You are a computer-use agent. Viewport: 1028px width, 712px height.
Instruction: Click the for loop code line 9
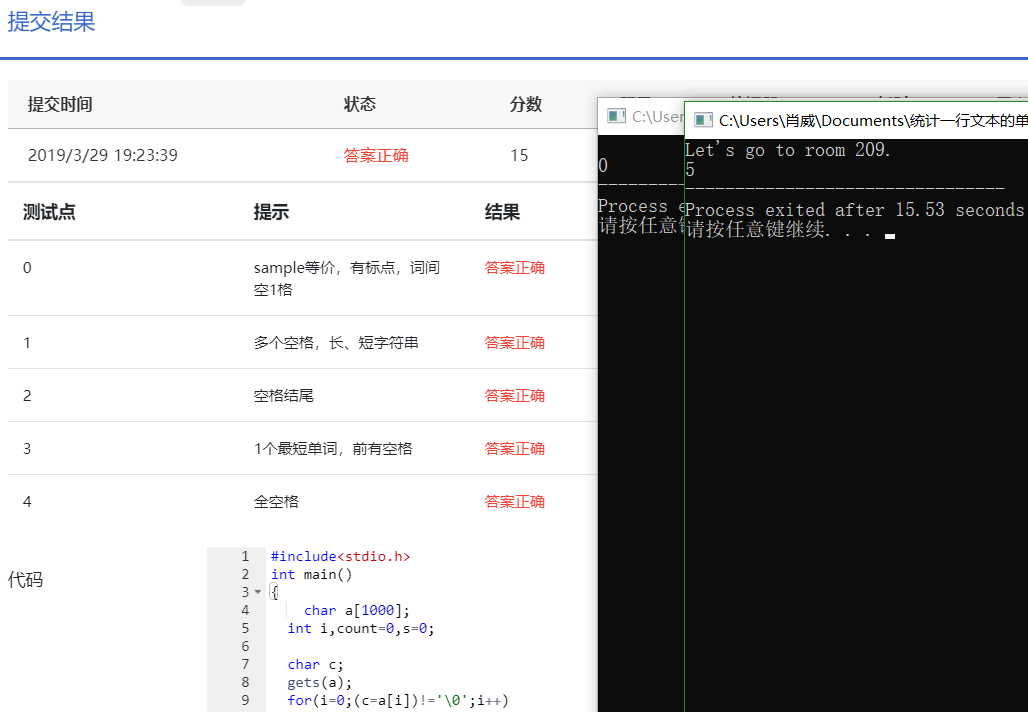point(397,700)
